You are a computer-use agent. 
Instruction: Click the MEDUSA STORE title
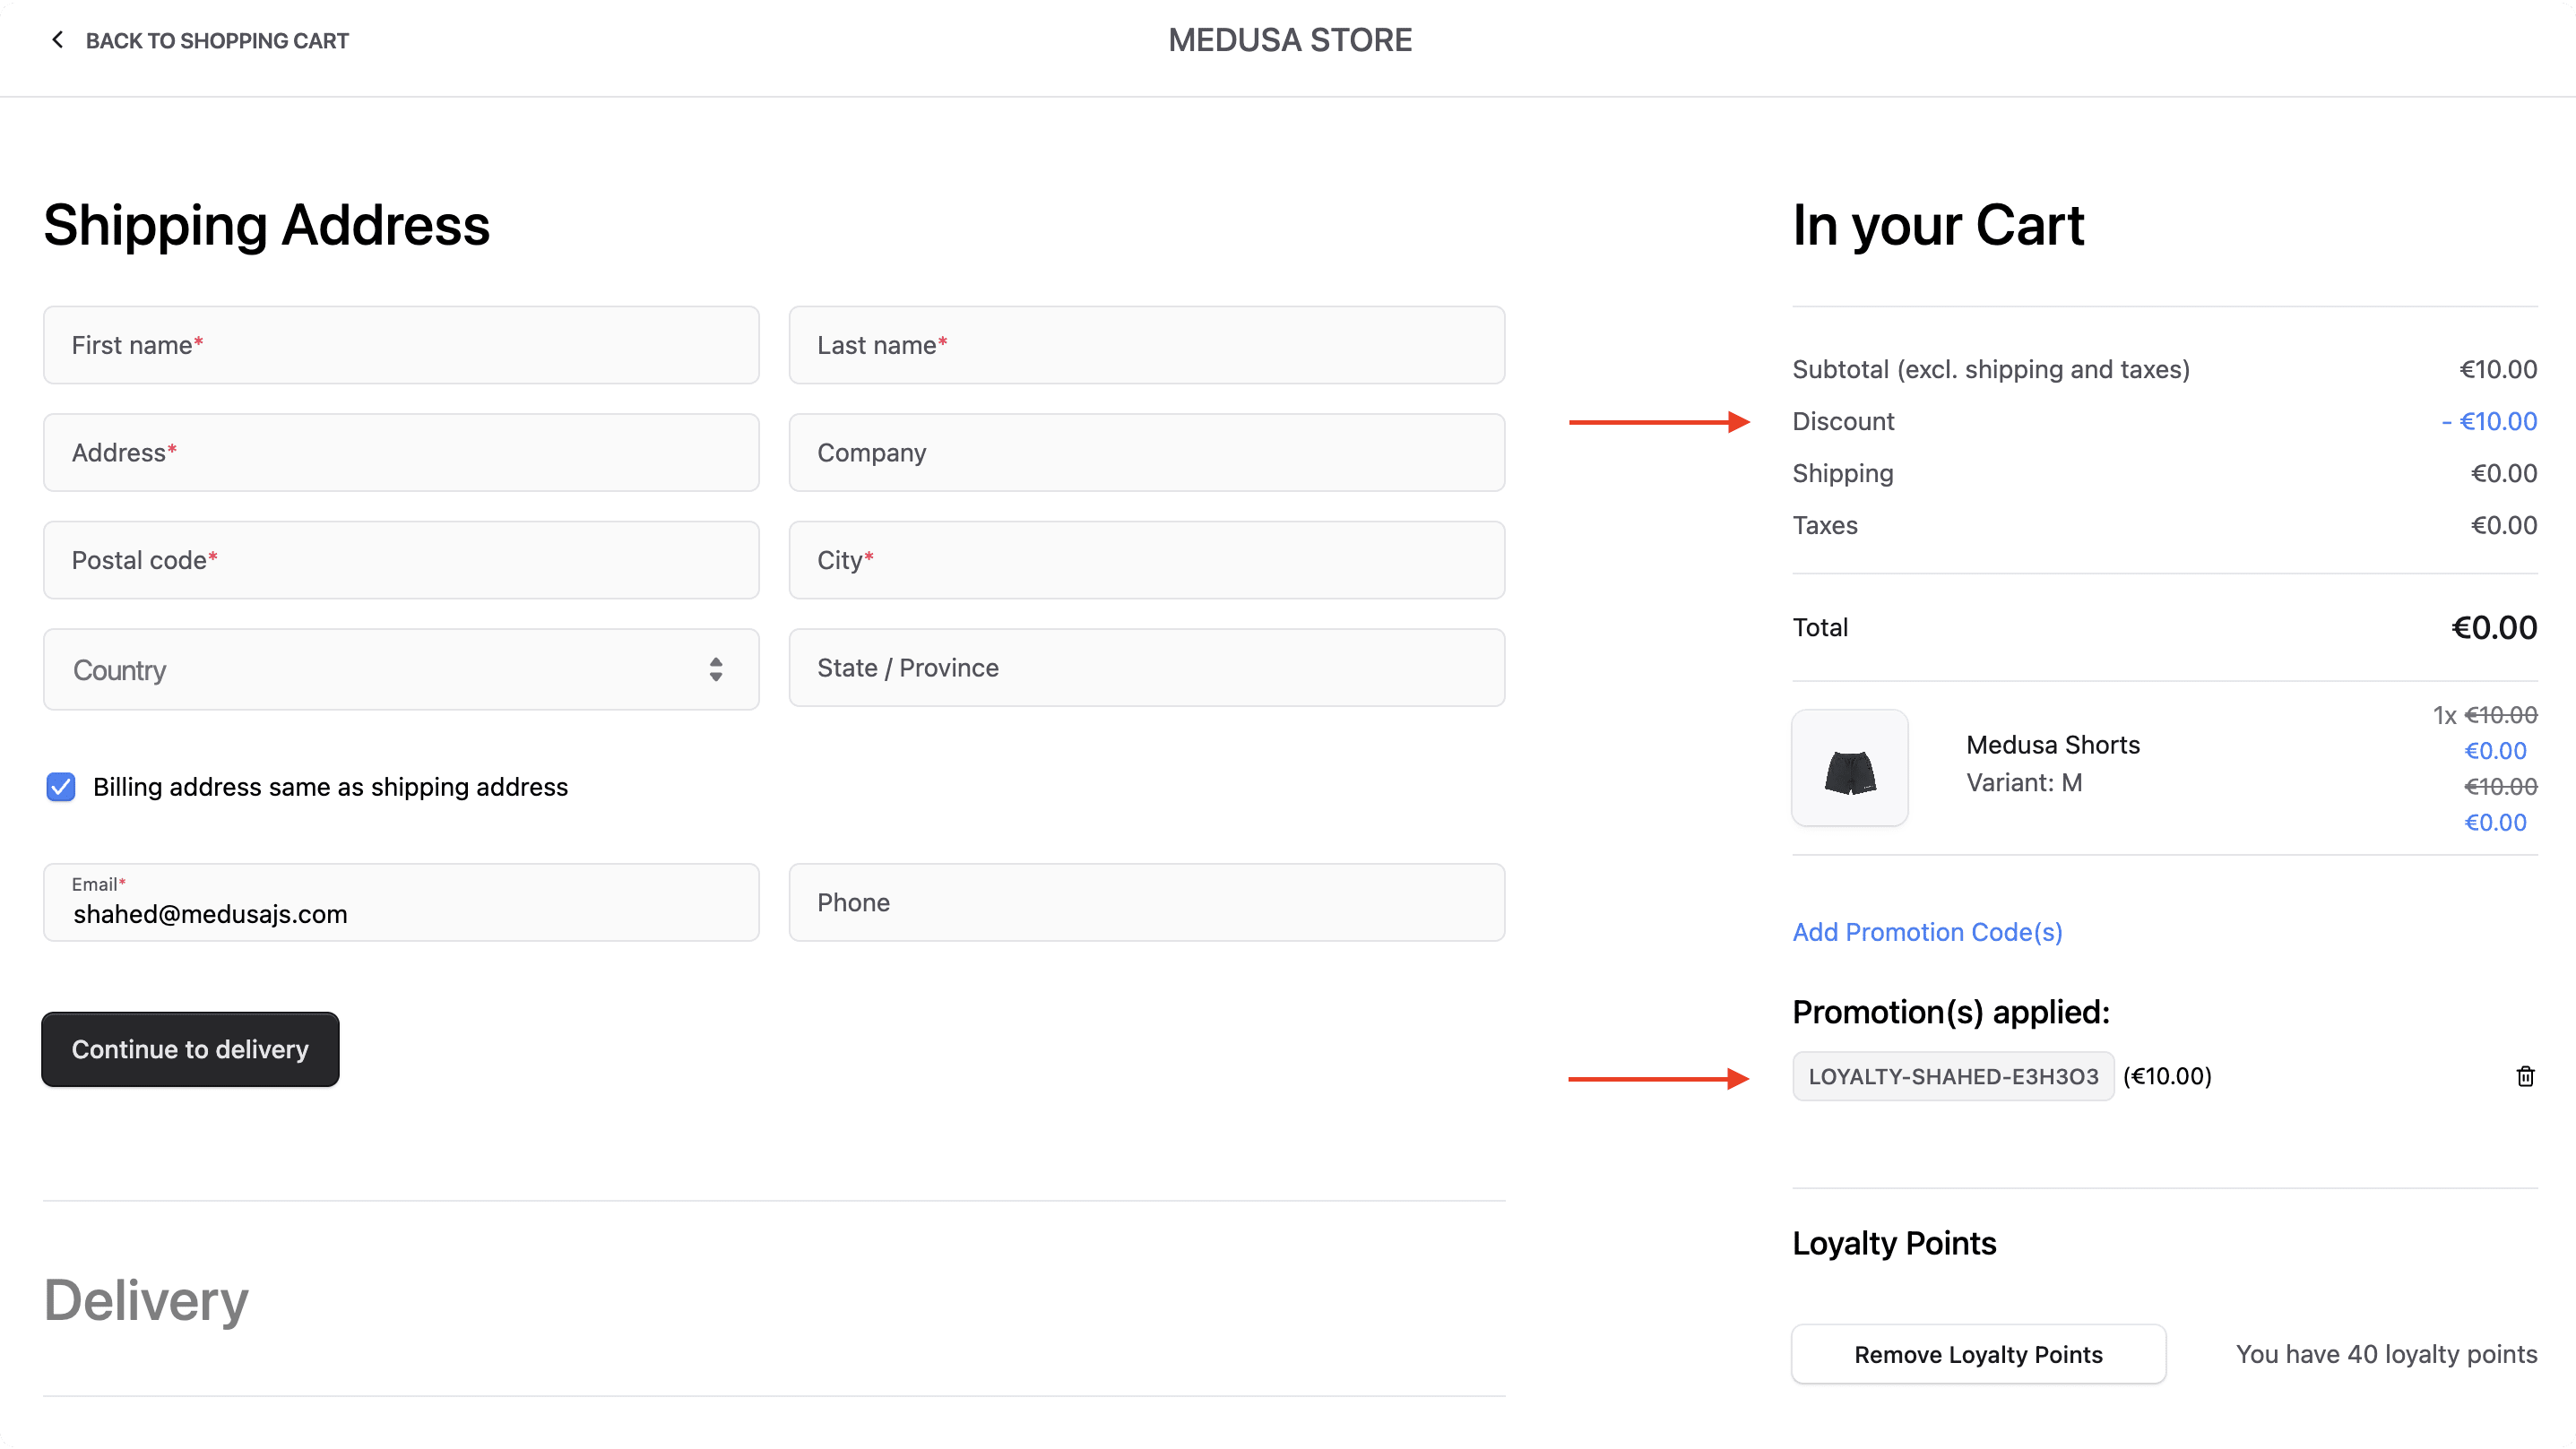(1289, 40)
